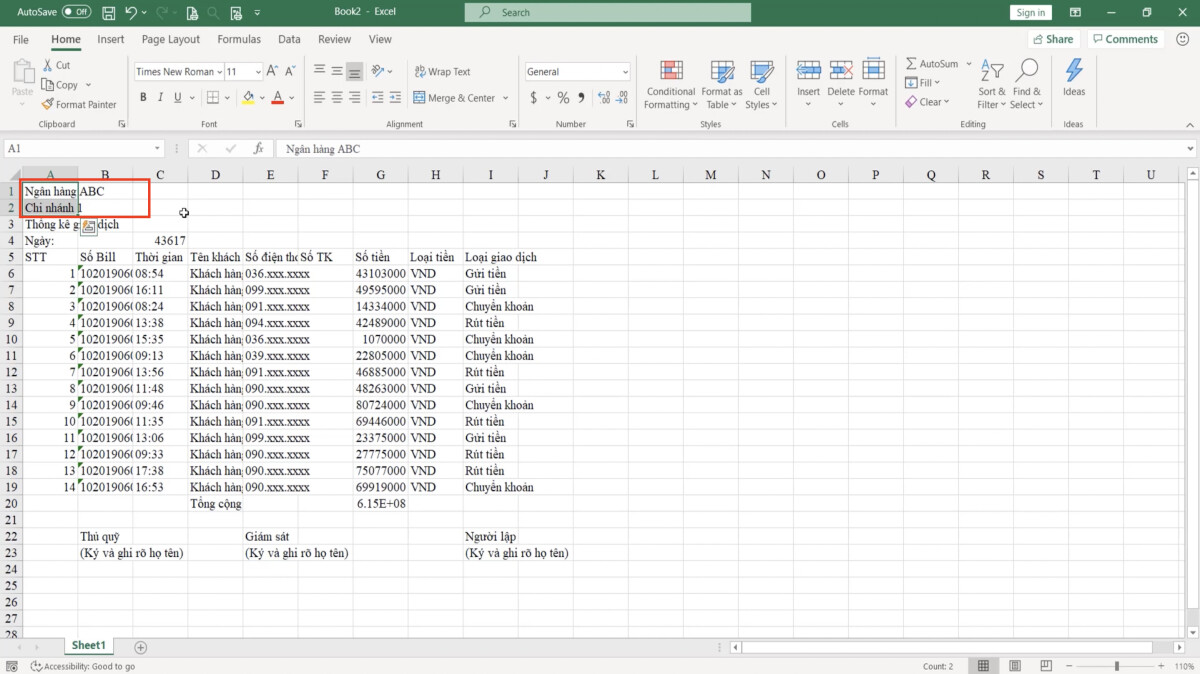Select the Sheet1 tab
Image resolution: width=1200 pixels, height=674 pixels.
[x=88, y=646]
